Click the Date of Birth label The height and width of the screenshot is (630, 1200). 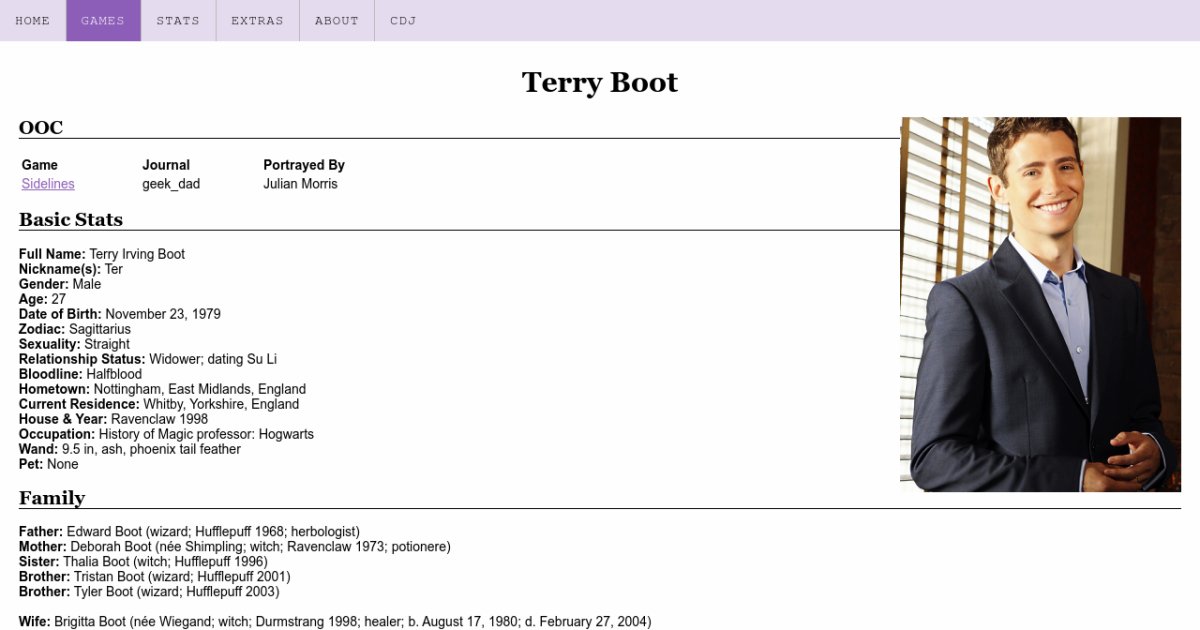60,314
